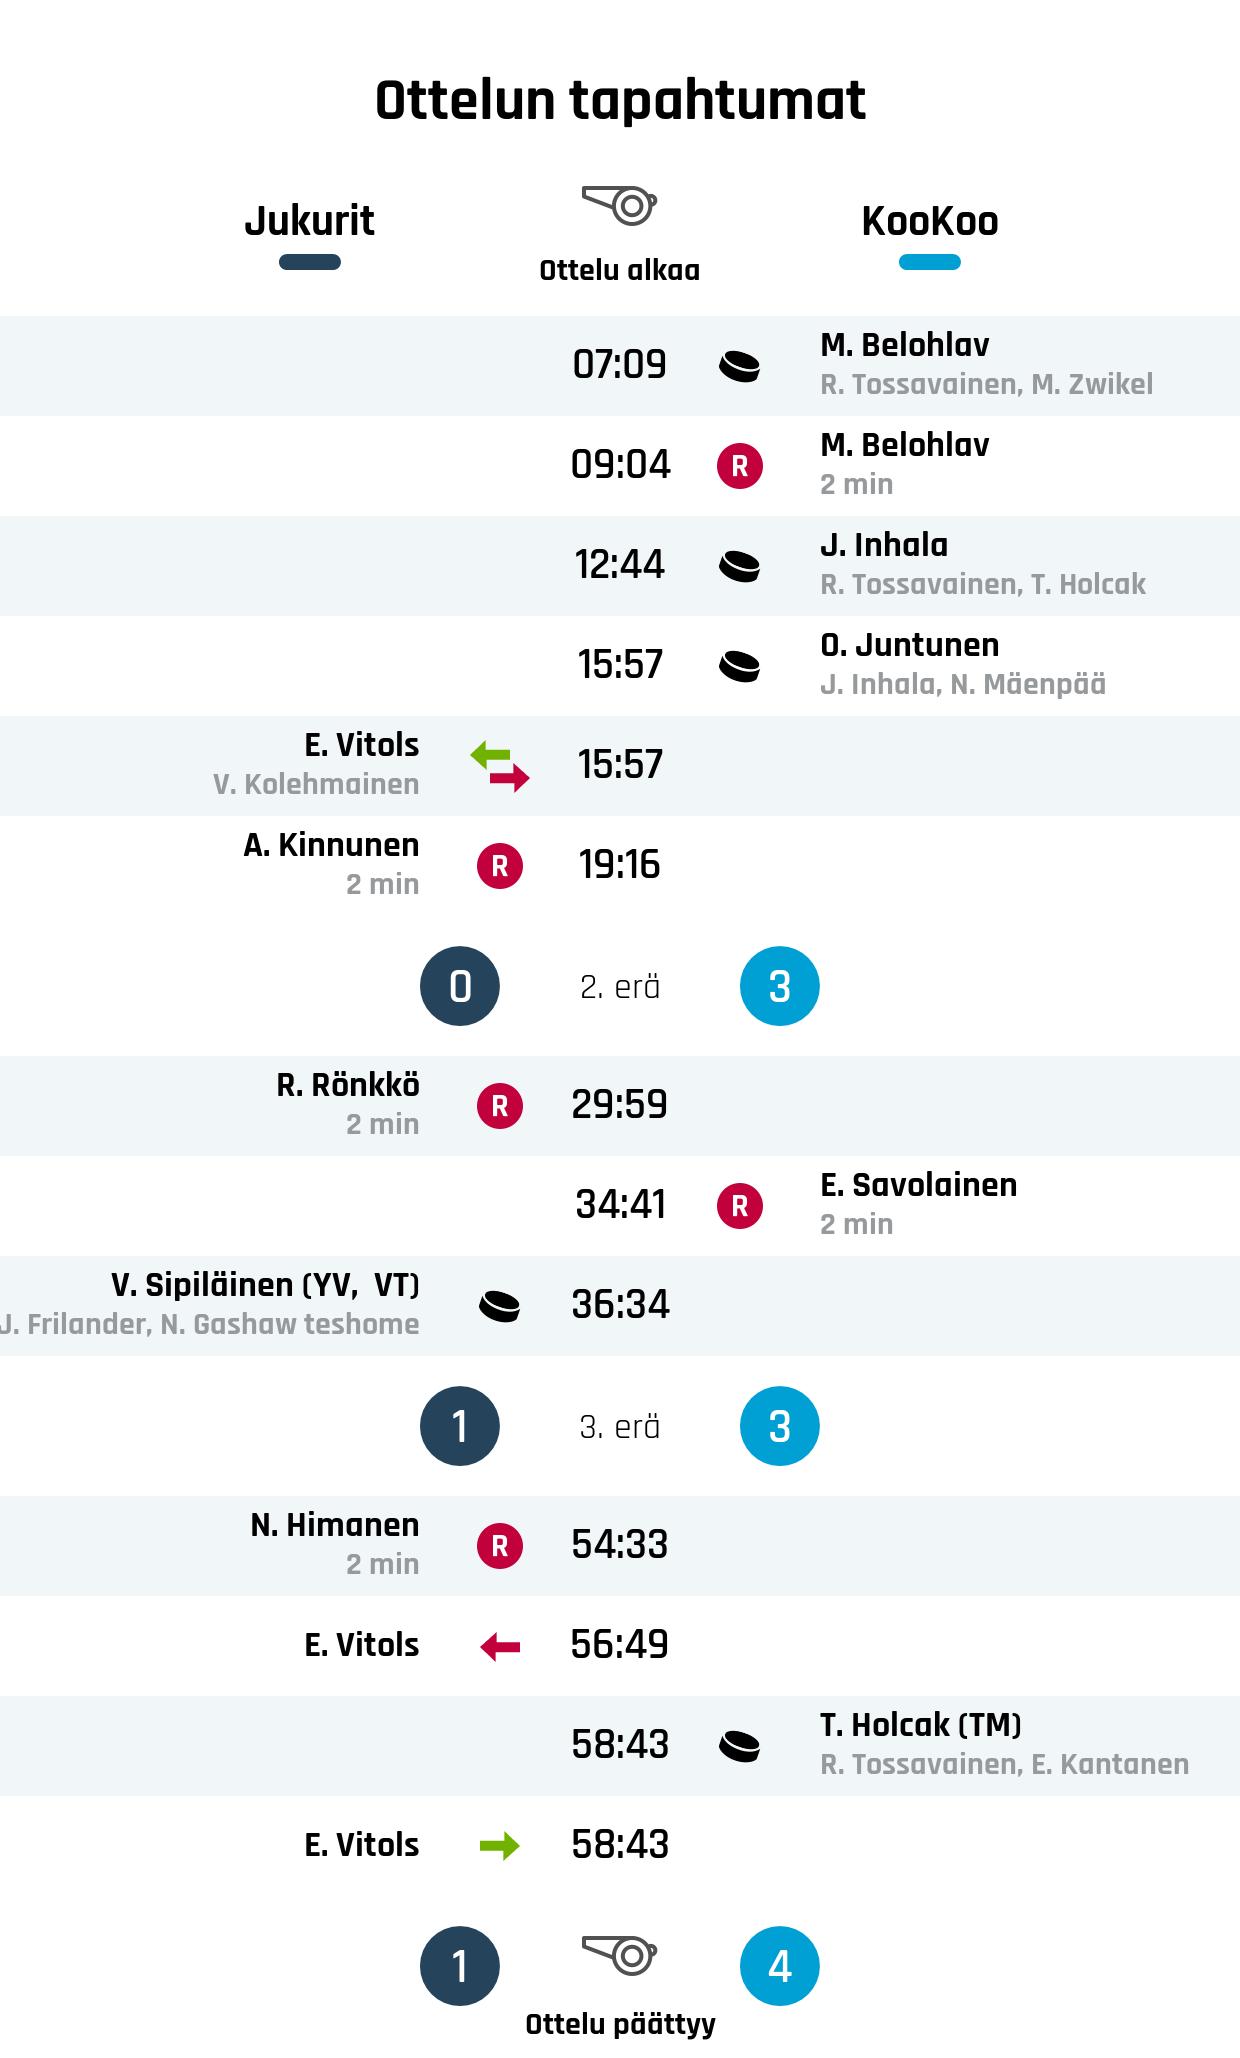1240x2058 pixels.
Task: Click the 2. erä period marker
Action: [619, 987]
